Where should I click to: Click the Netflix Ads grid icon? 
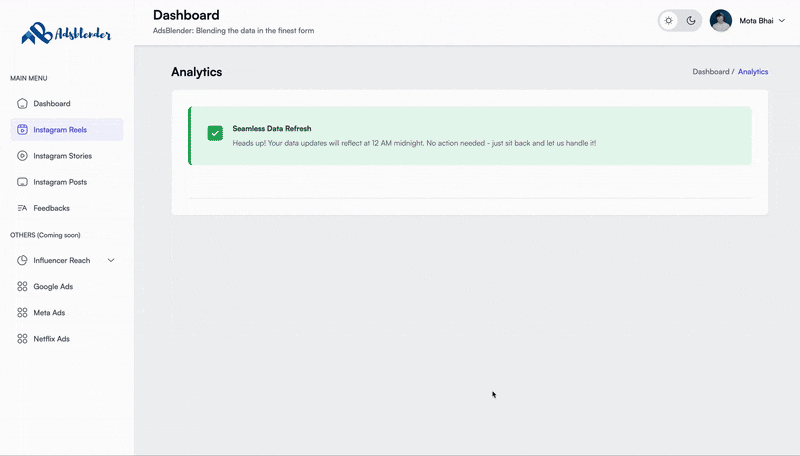(23, 339)
